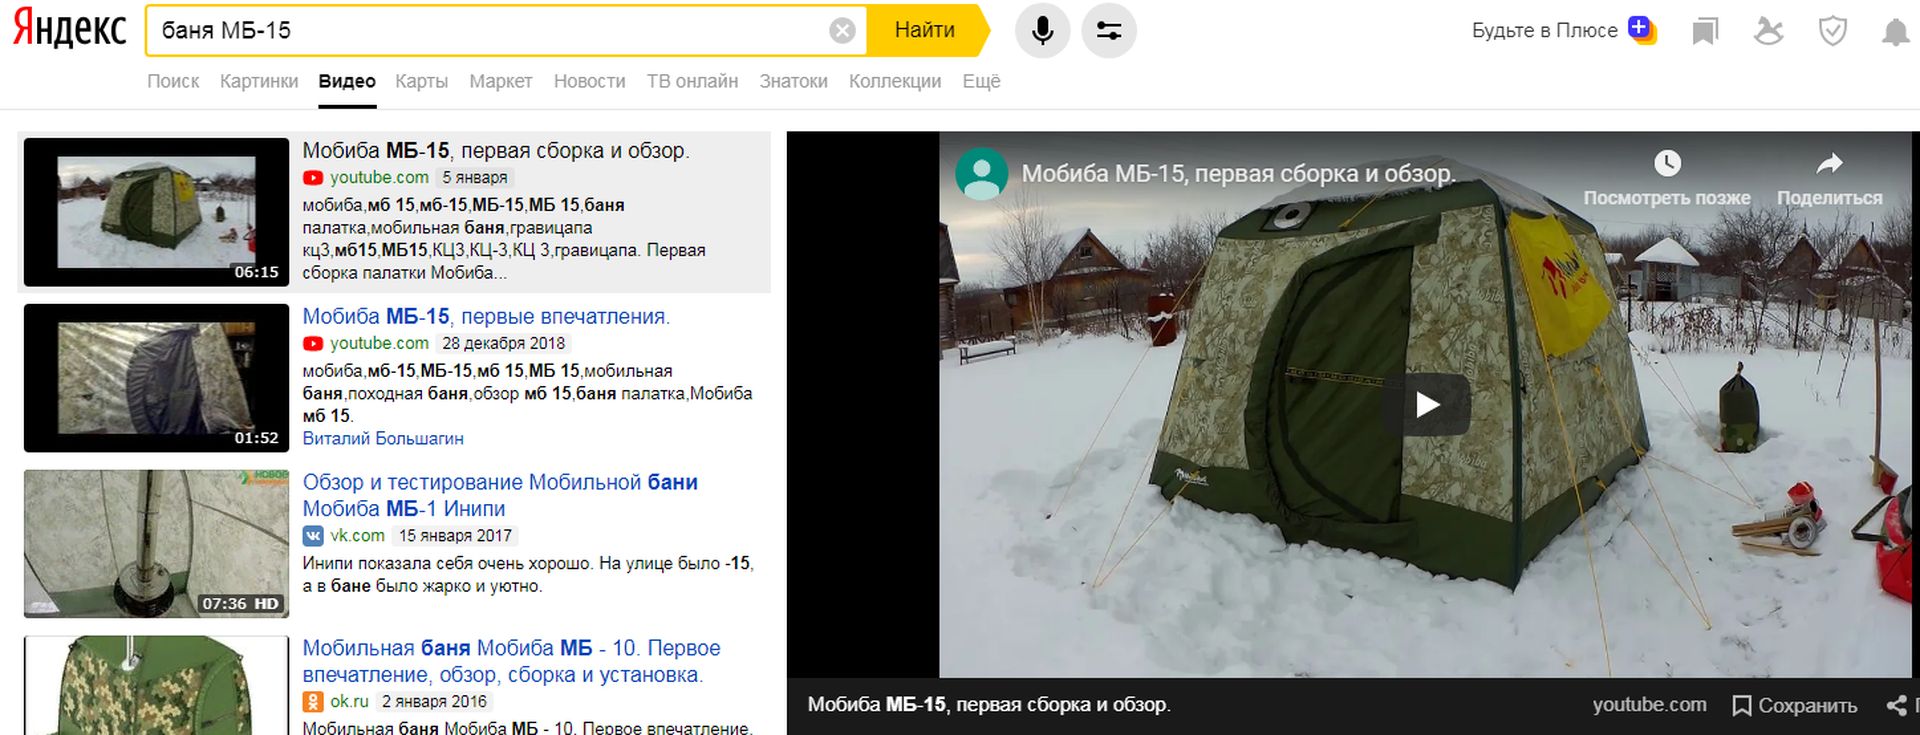
Task: Open link Мобиба МБ-15, первые впечатления
Action: [486, 317]
